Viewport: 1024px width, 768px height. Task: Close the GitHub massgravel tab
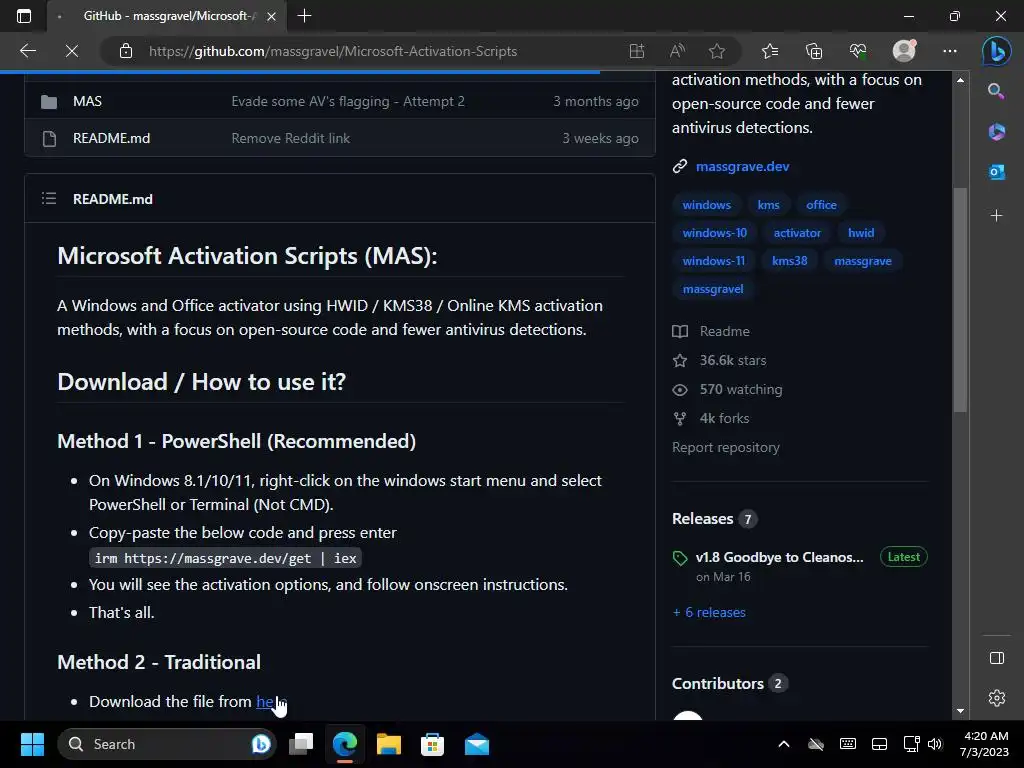[x=272, y=16]
